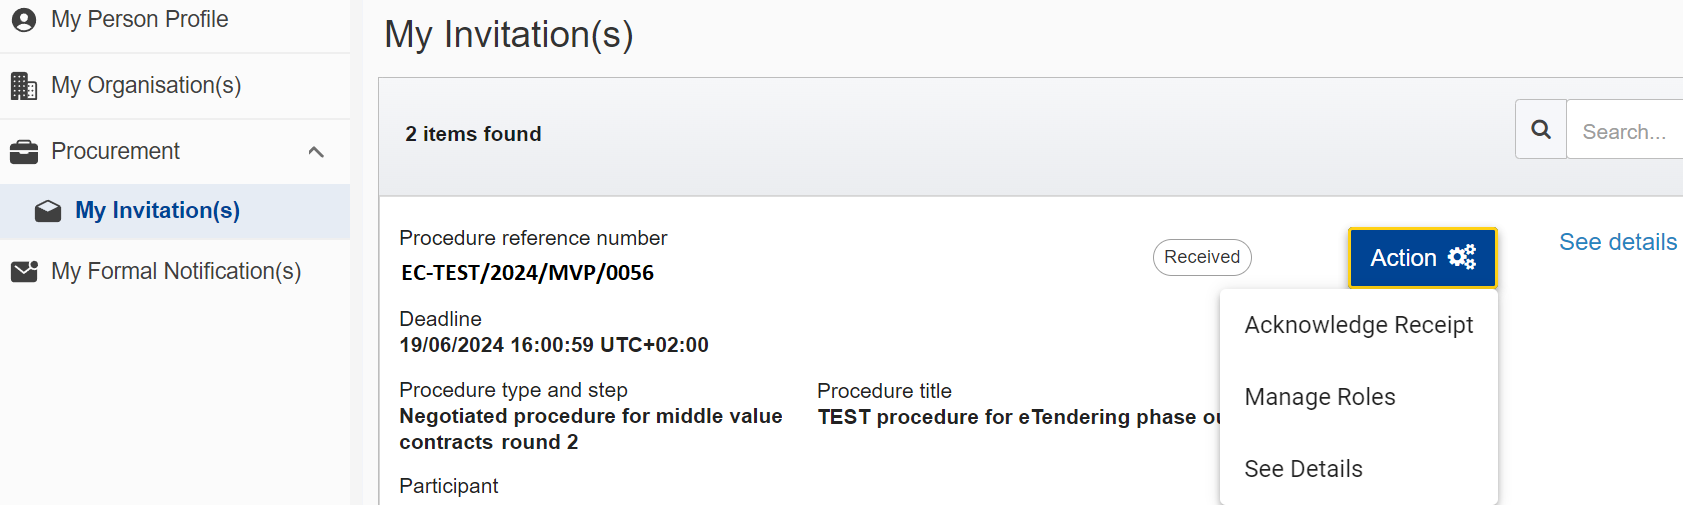
Task: Click procedure reference EC-TEST/2024/MVP/0056
Action: [x=527, y=273]
